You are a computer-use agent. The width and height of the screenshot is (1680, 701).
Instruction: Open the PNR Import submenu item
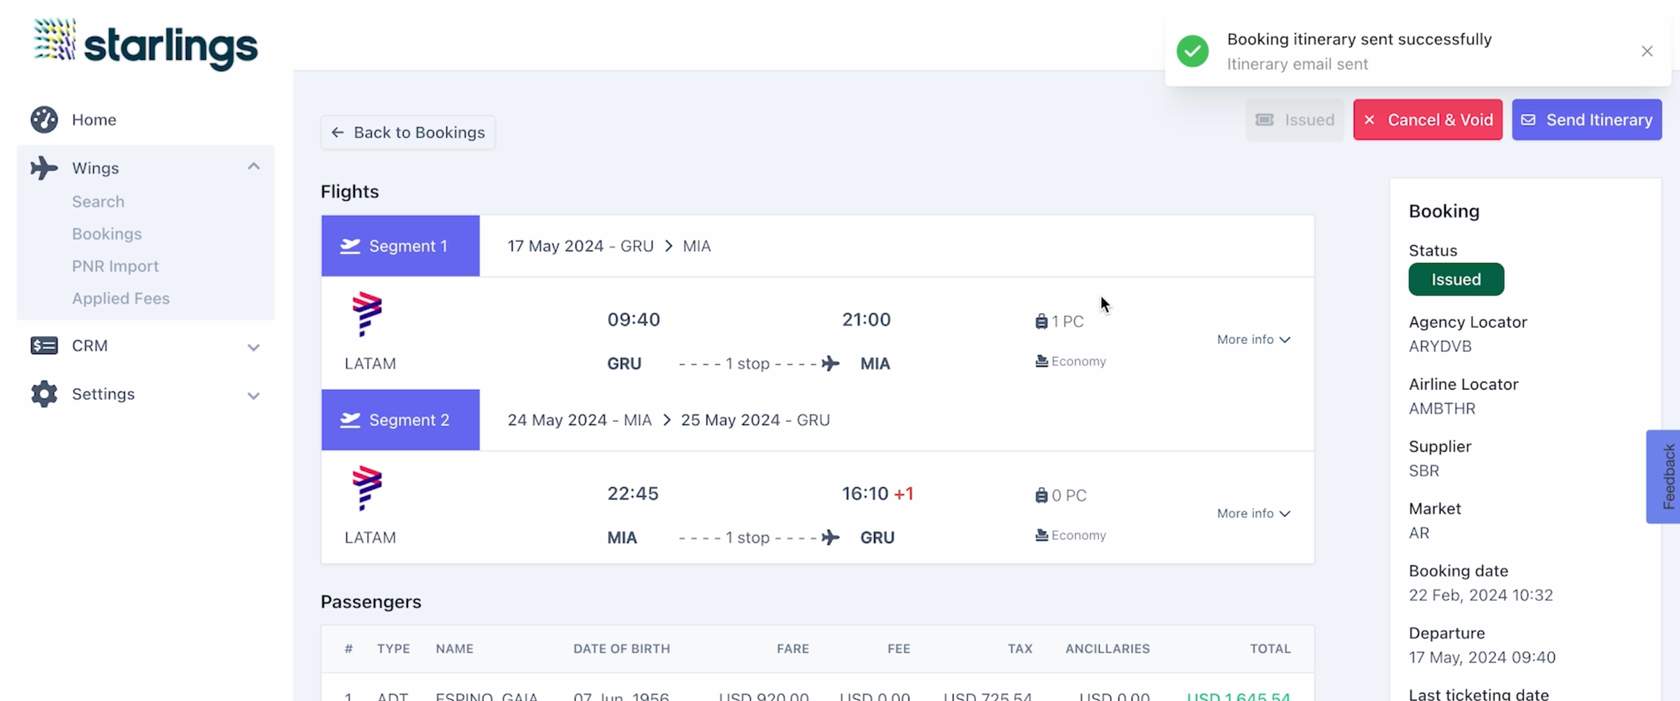pyautogui.click(x=115, y=266)
